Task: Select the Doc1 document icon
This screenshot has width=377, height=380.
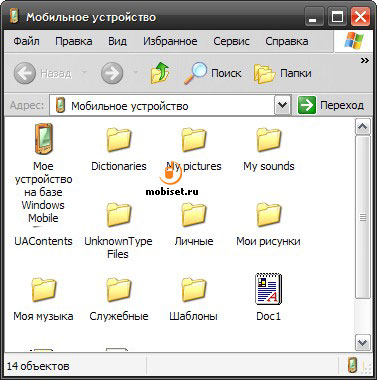Action: [268, 289]
